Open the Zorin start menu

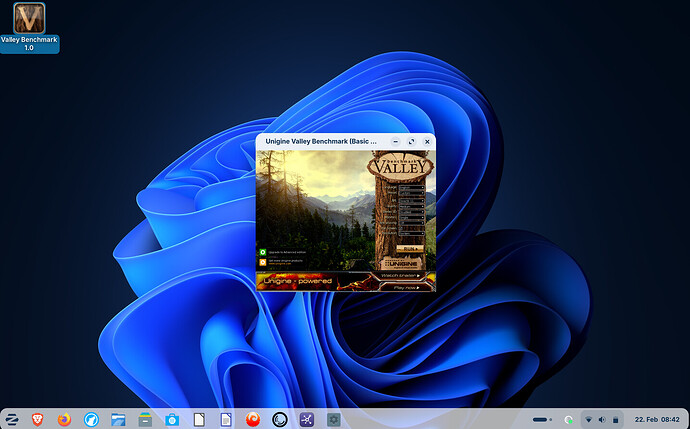tap(11, 419)
